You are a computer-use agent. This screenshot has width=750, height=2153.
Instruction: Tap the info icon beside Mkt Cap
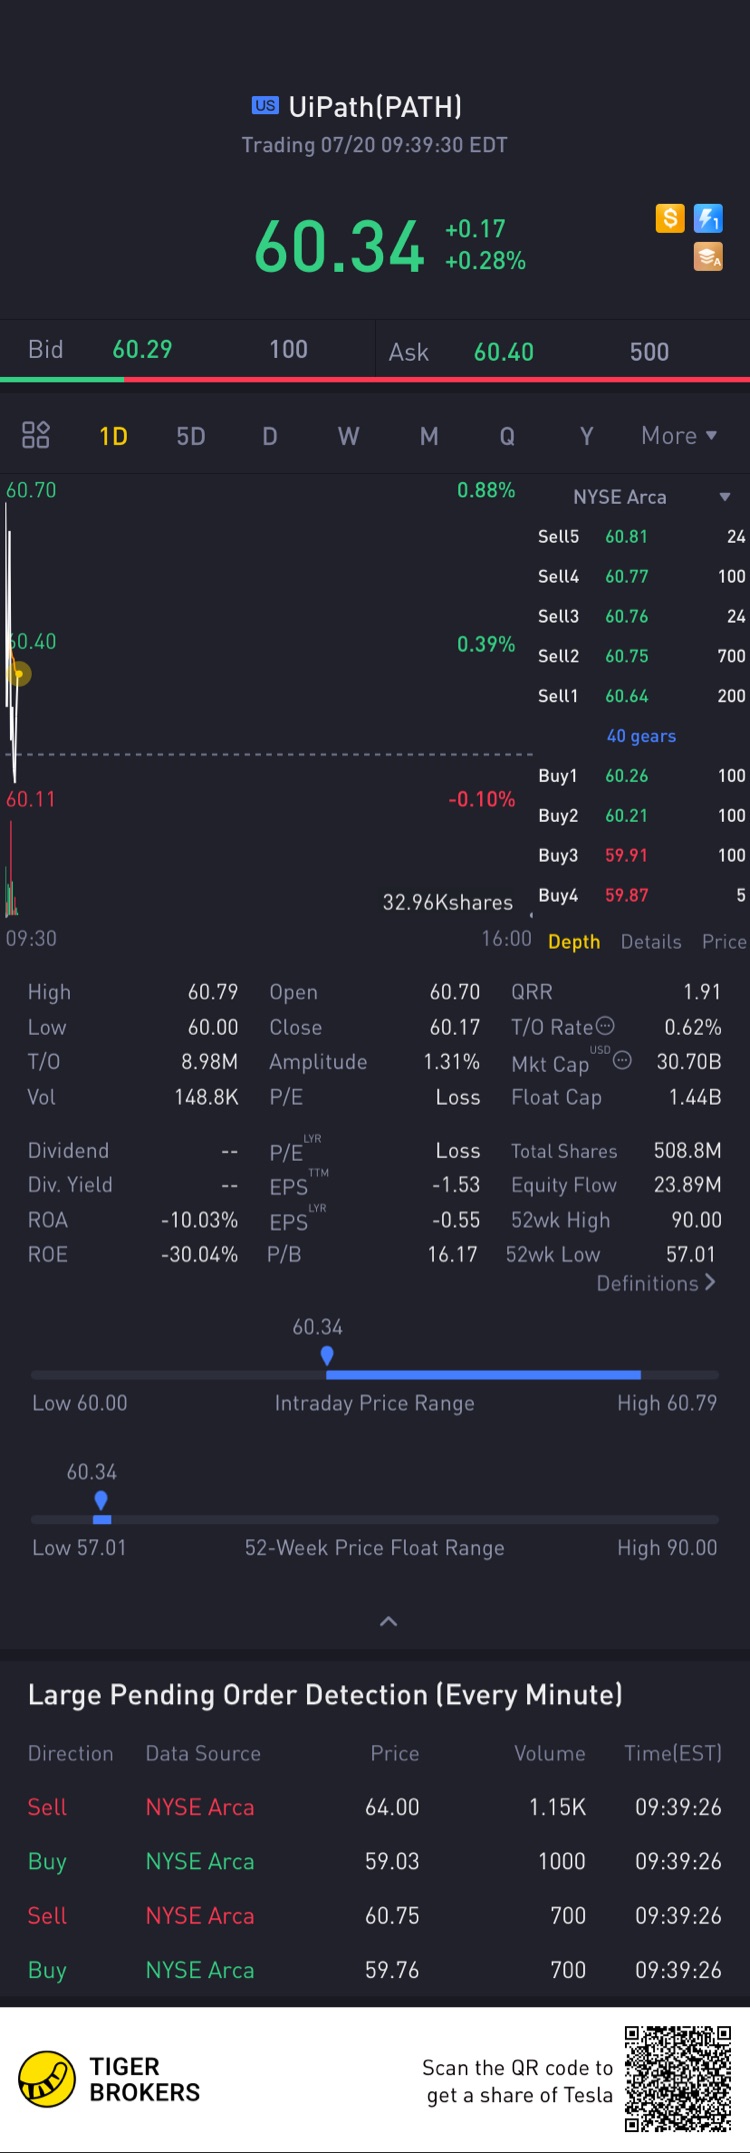(622, 1060)
